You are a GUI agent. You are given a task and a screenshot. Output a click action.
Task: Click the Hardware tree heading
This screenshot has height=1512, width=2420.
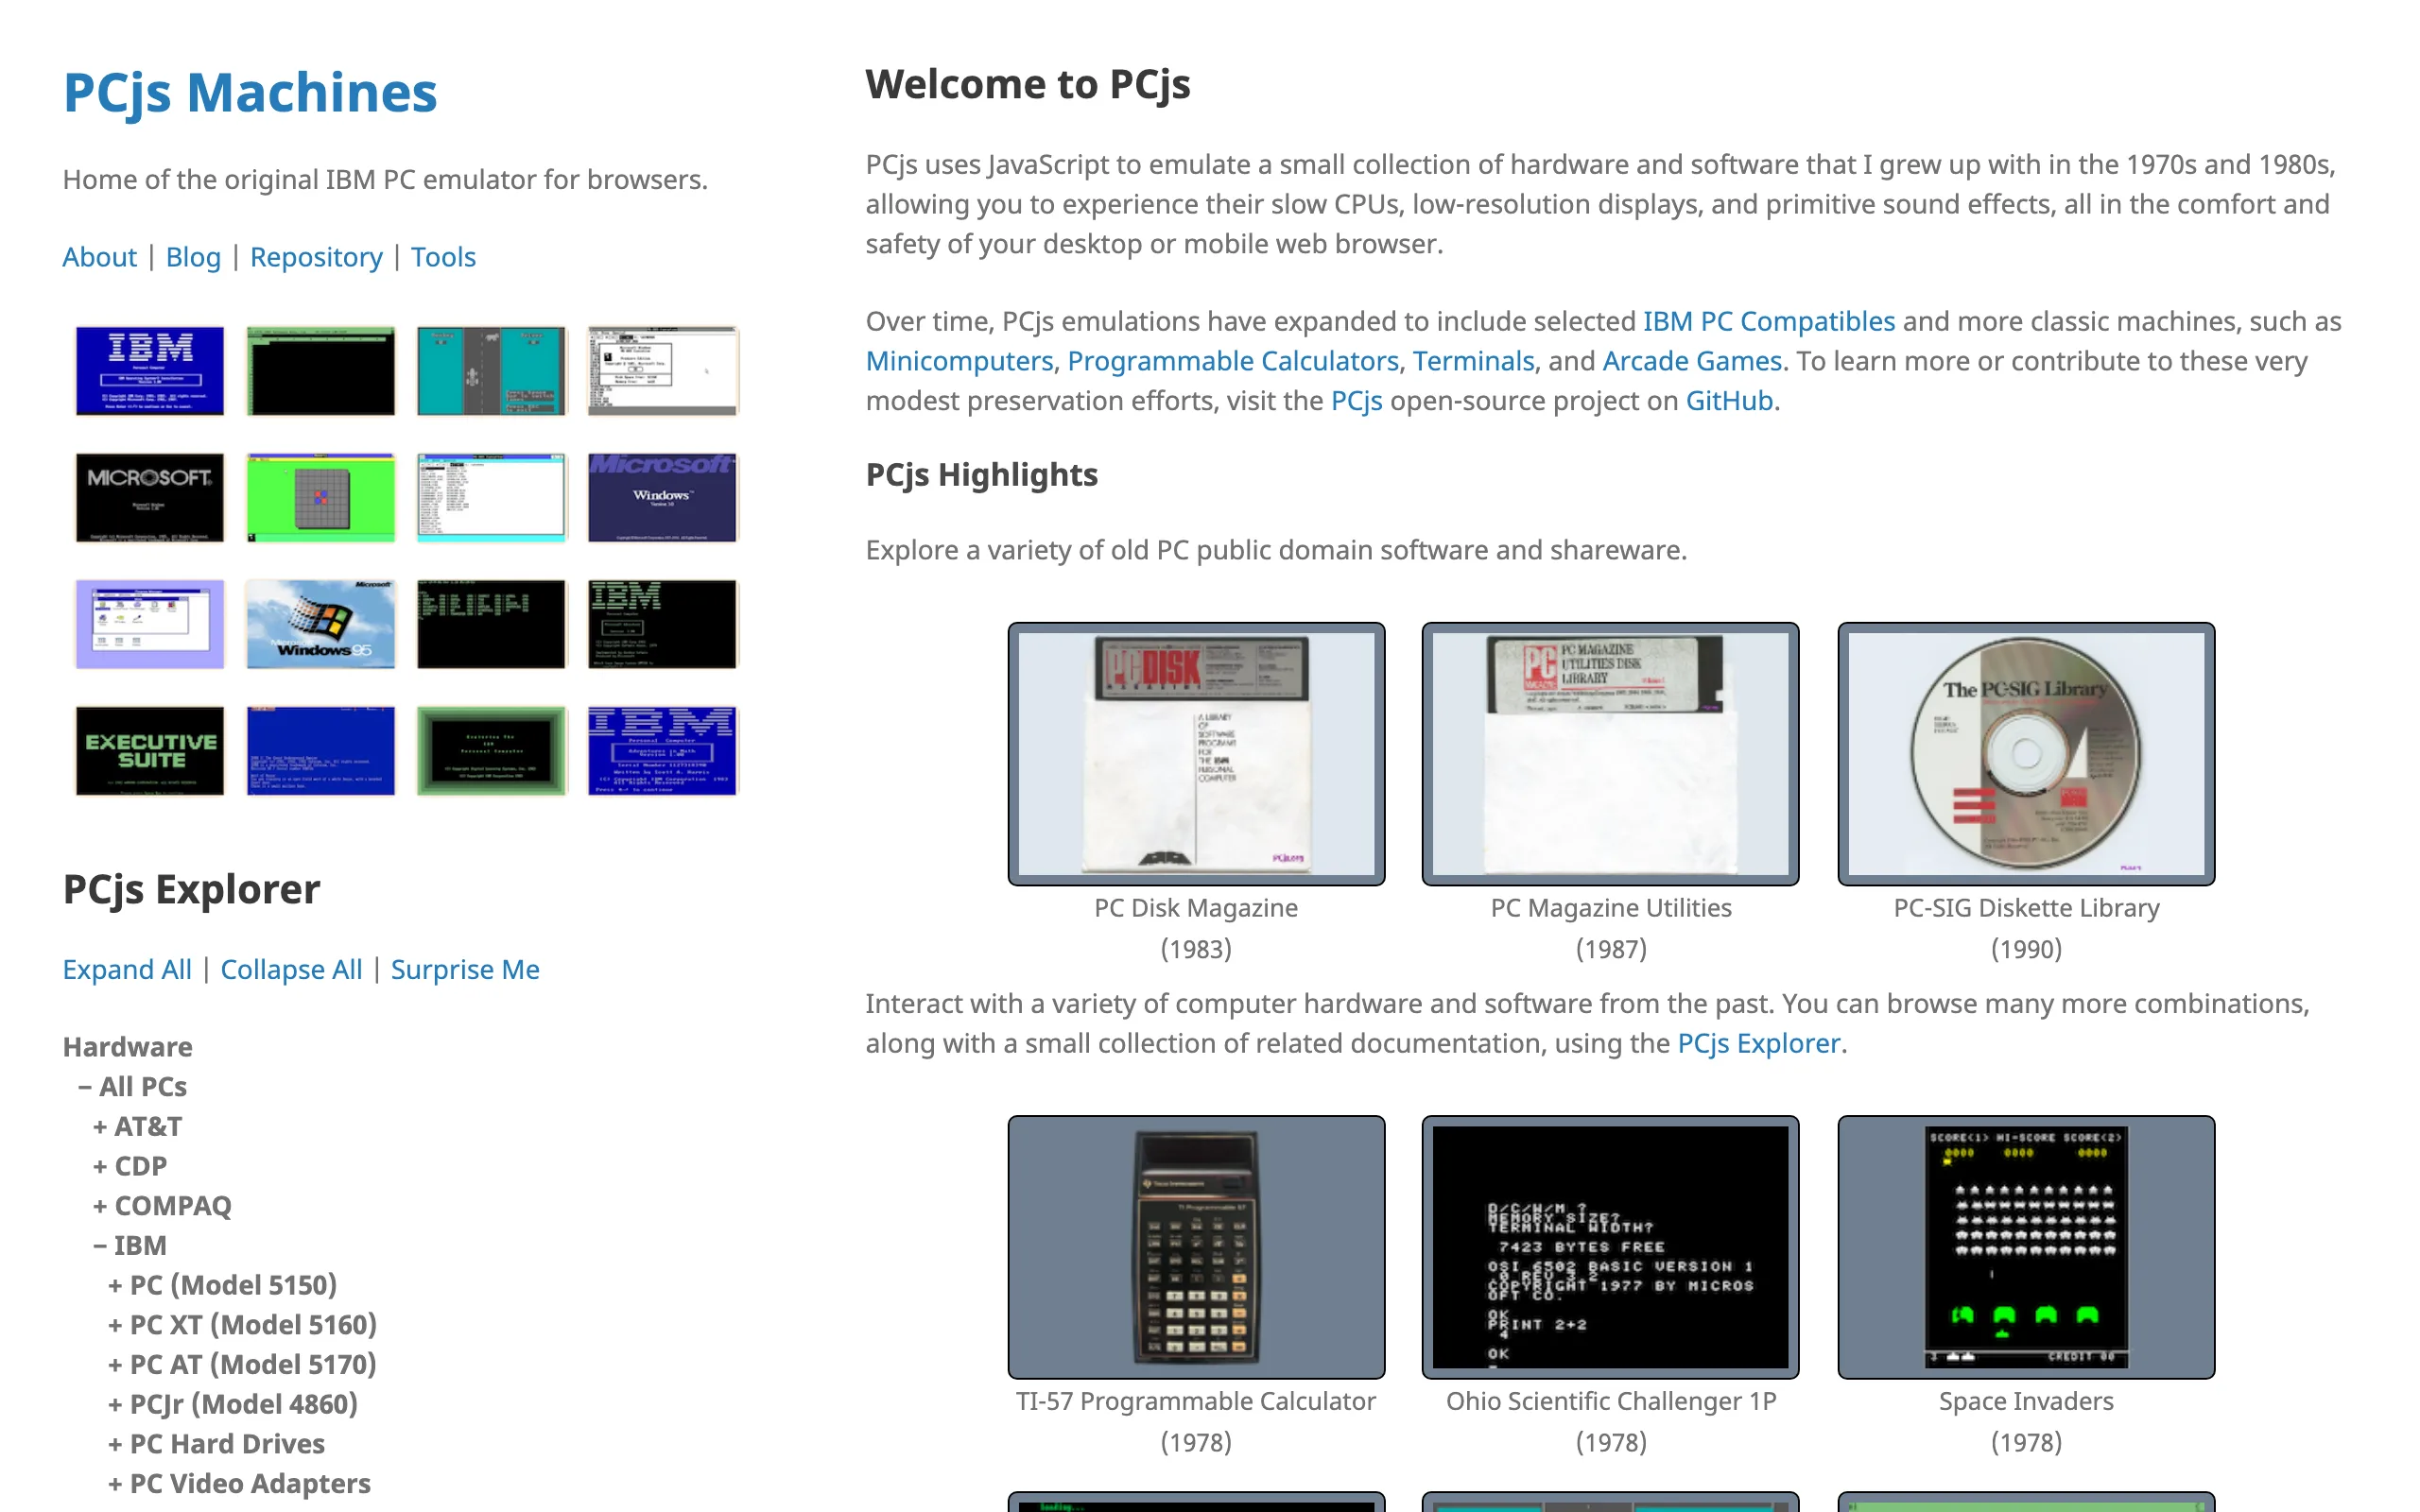pyautogui.click(x=128, y=1046)
